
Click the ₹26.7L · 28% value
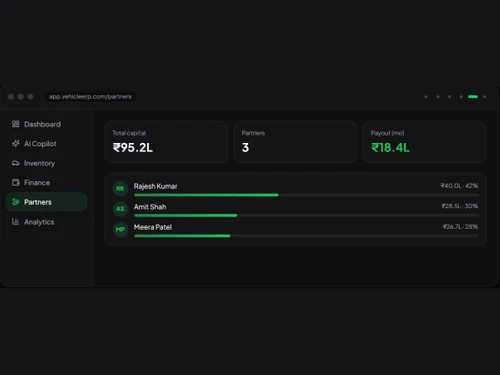pos(460,227)
